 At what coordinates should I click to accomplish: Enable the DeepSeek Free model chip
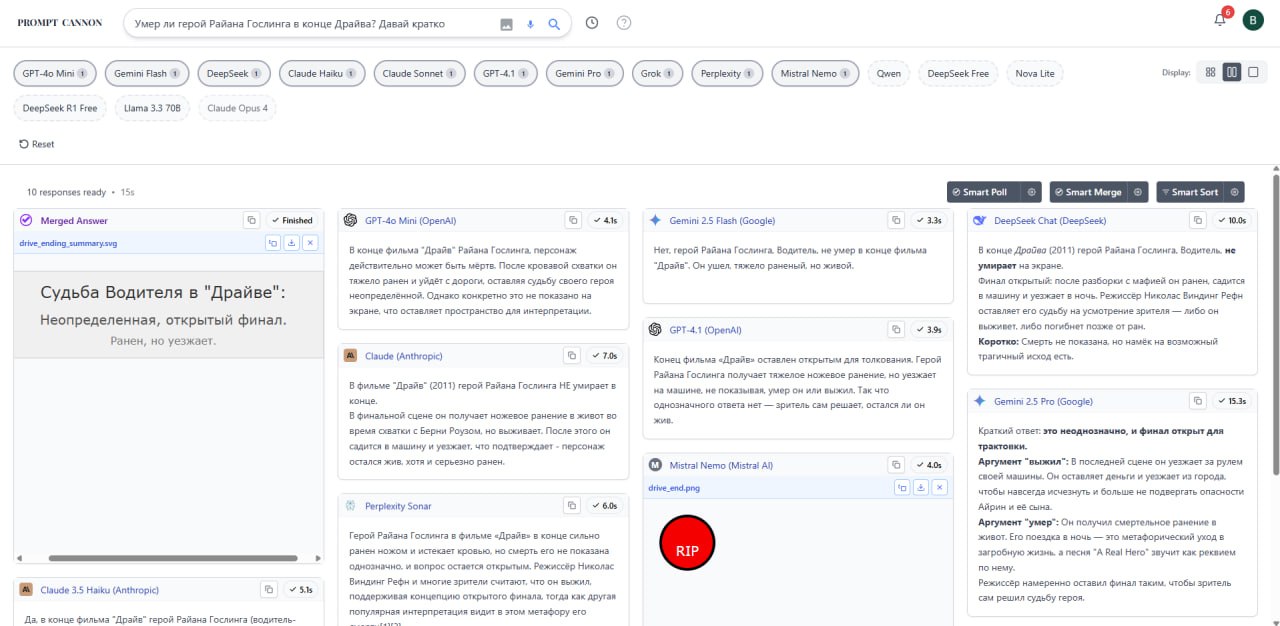[958, 73]
